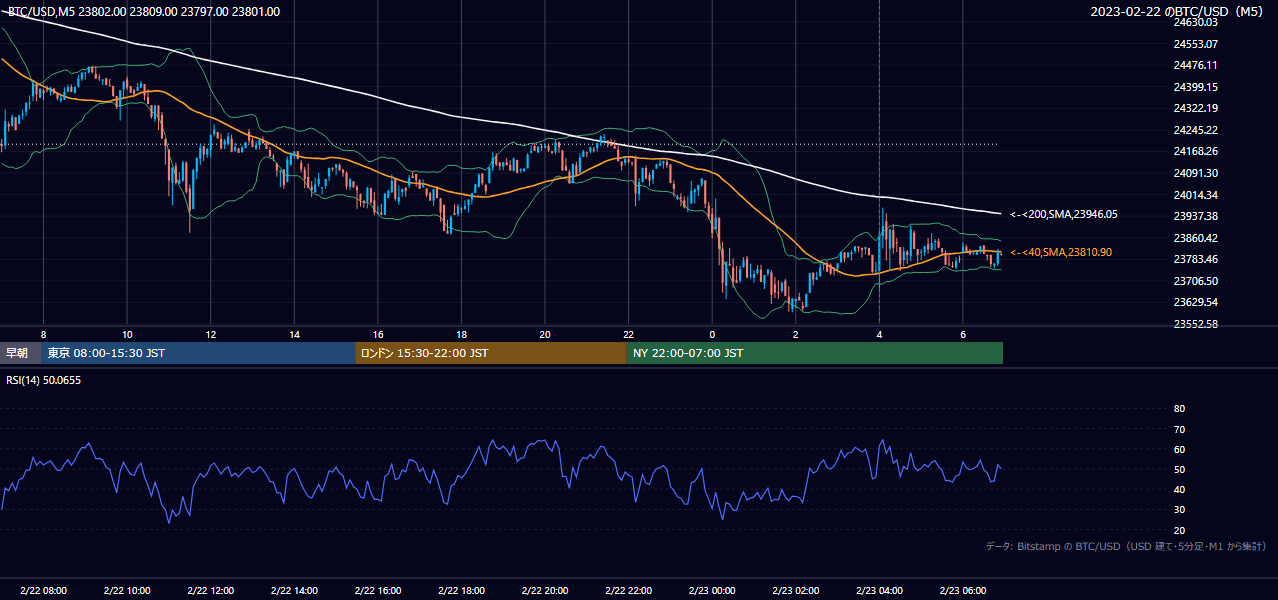Screen dimensions: 1278x600
Task: Click the 2/22 10:00 time label
Action: coord(127,590)
